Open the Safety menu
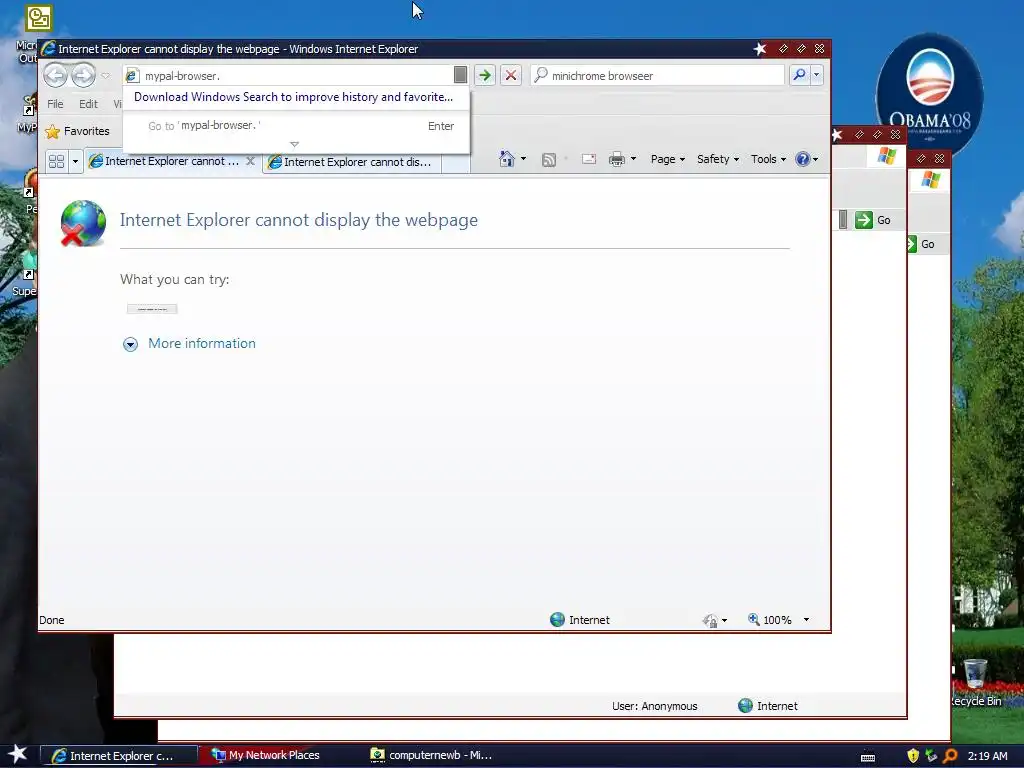The width and height of the screenshot is (1024, 768). point(718,159)
